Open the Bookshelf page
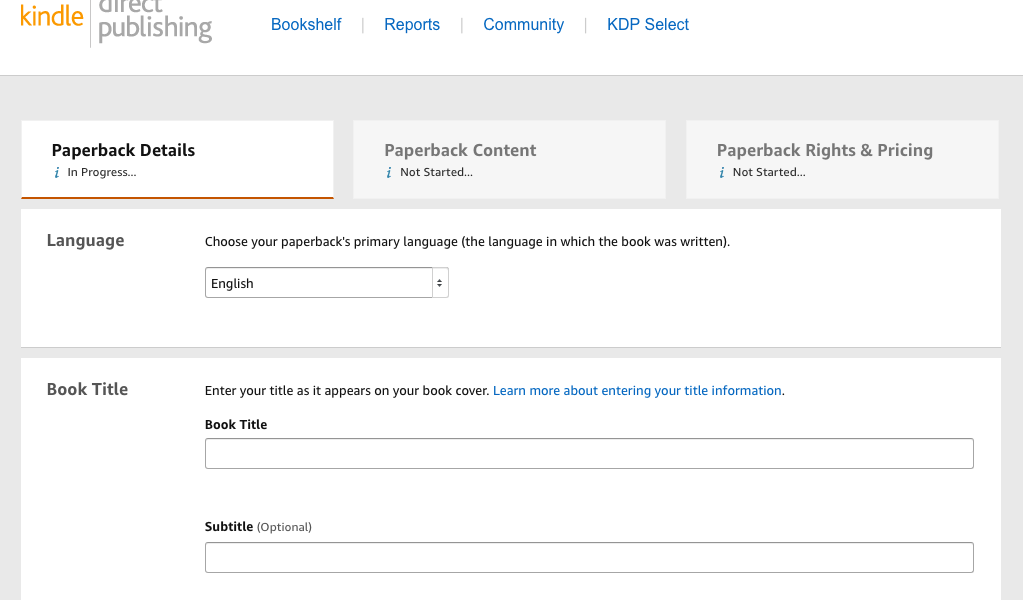This screenshot has height=600, width=1023. pyautogui.click(x=306, y=25)
